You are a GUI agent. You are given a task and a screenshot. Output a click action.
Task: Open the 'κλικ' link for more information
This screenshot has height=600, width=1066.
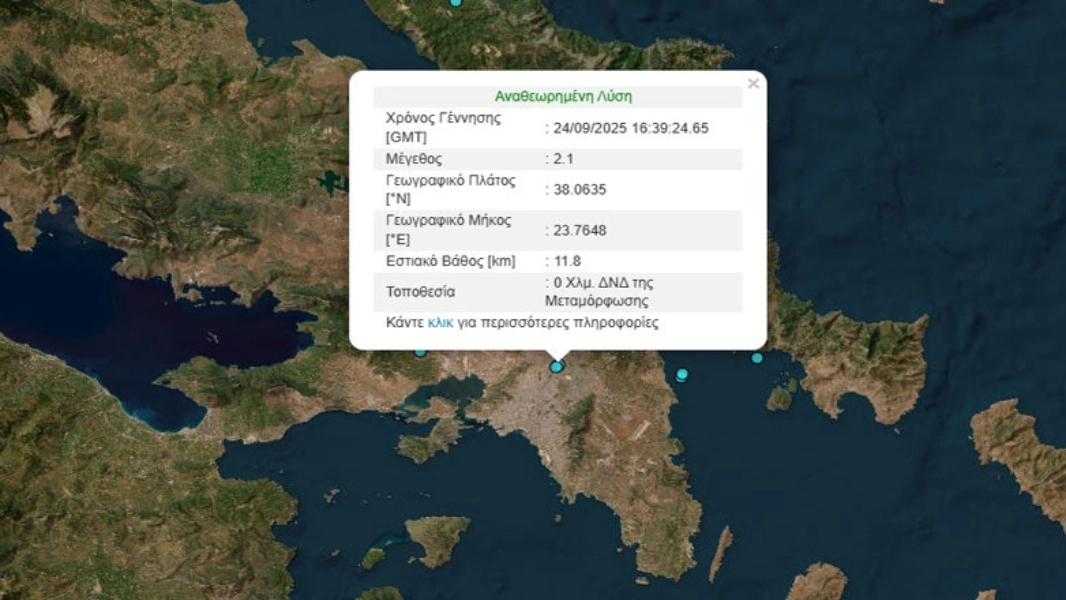(440, 323)
